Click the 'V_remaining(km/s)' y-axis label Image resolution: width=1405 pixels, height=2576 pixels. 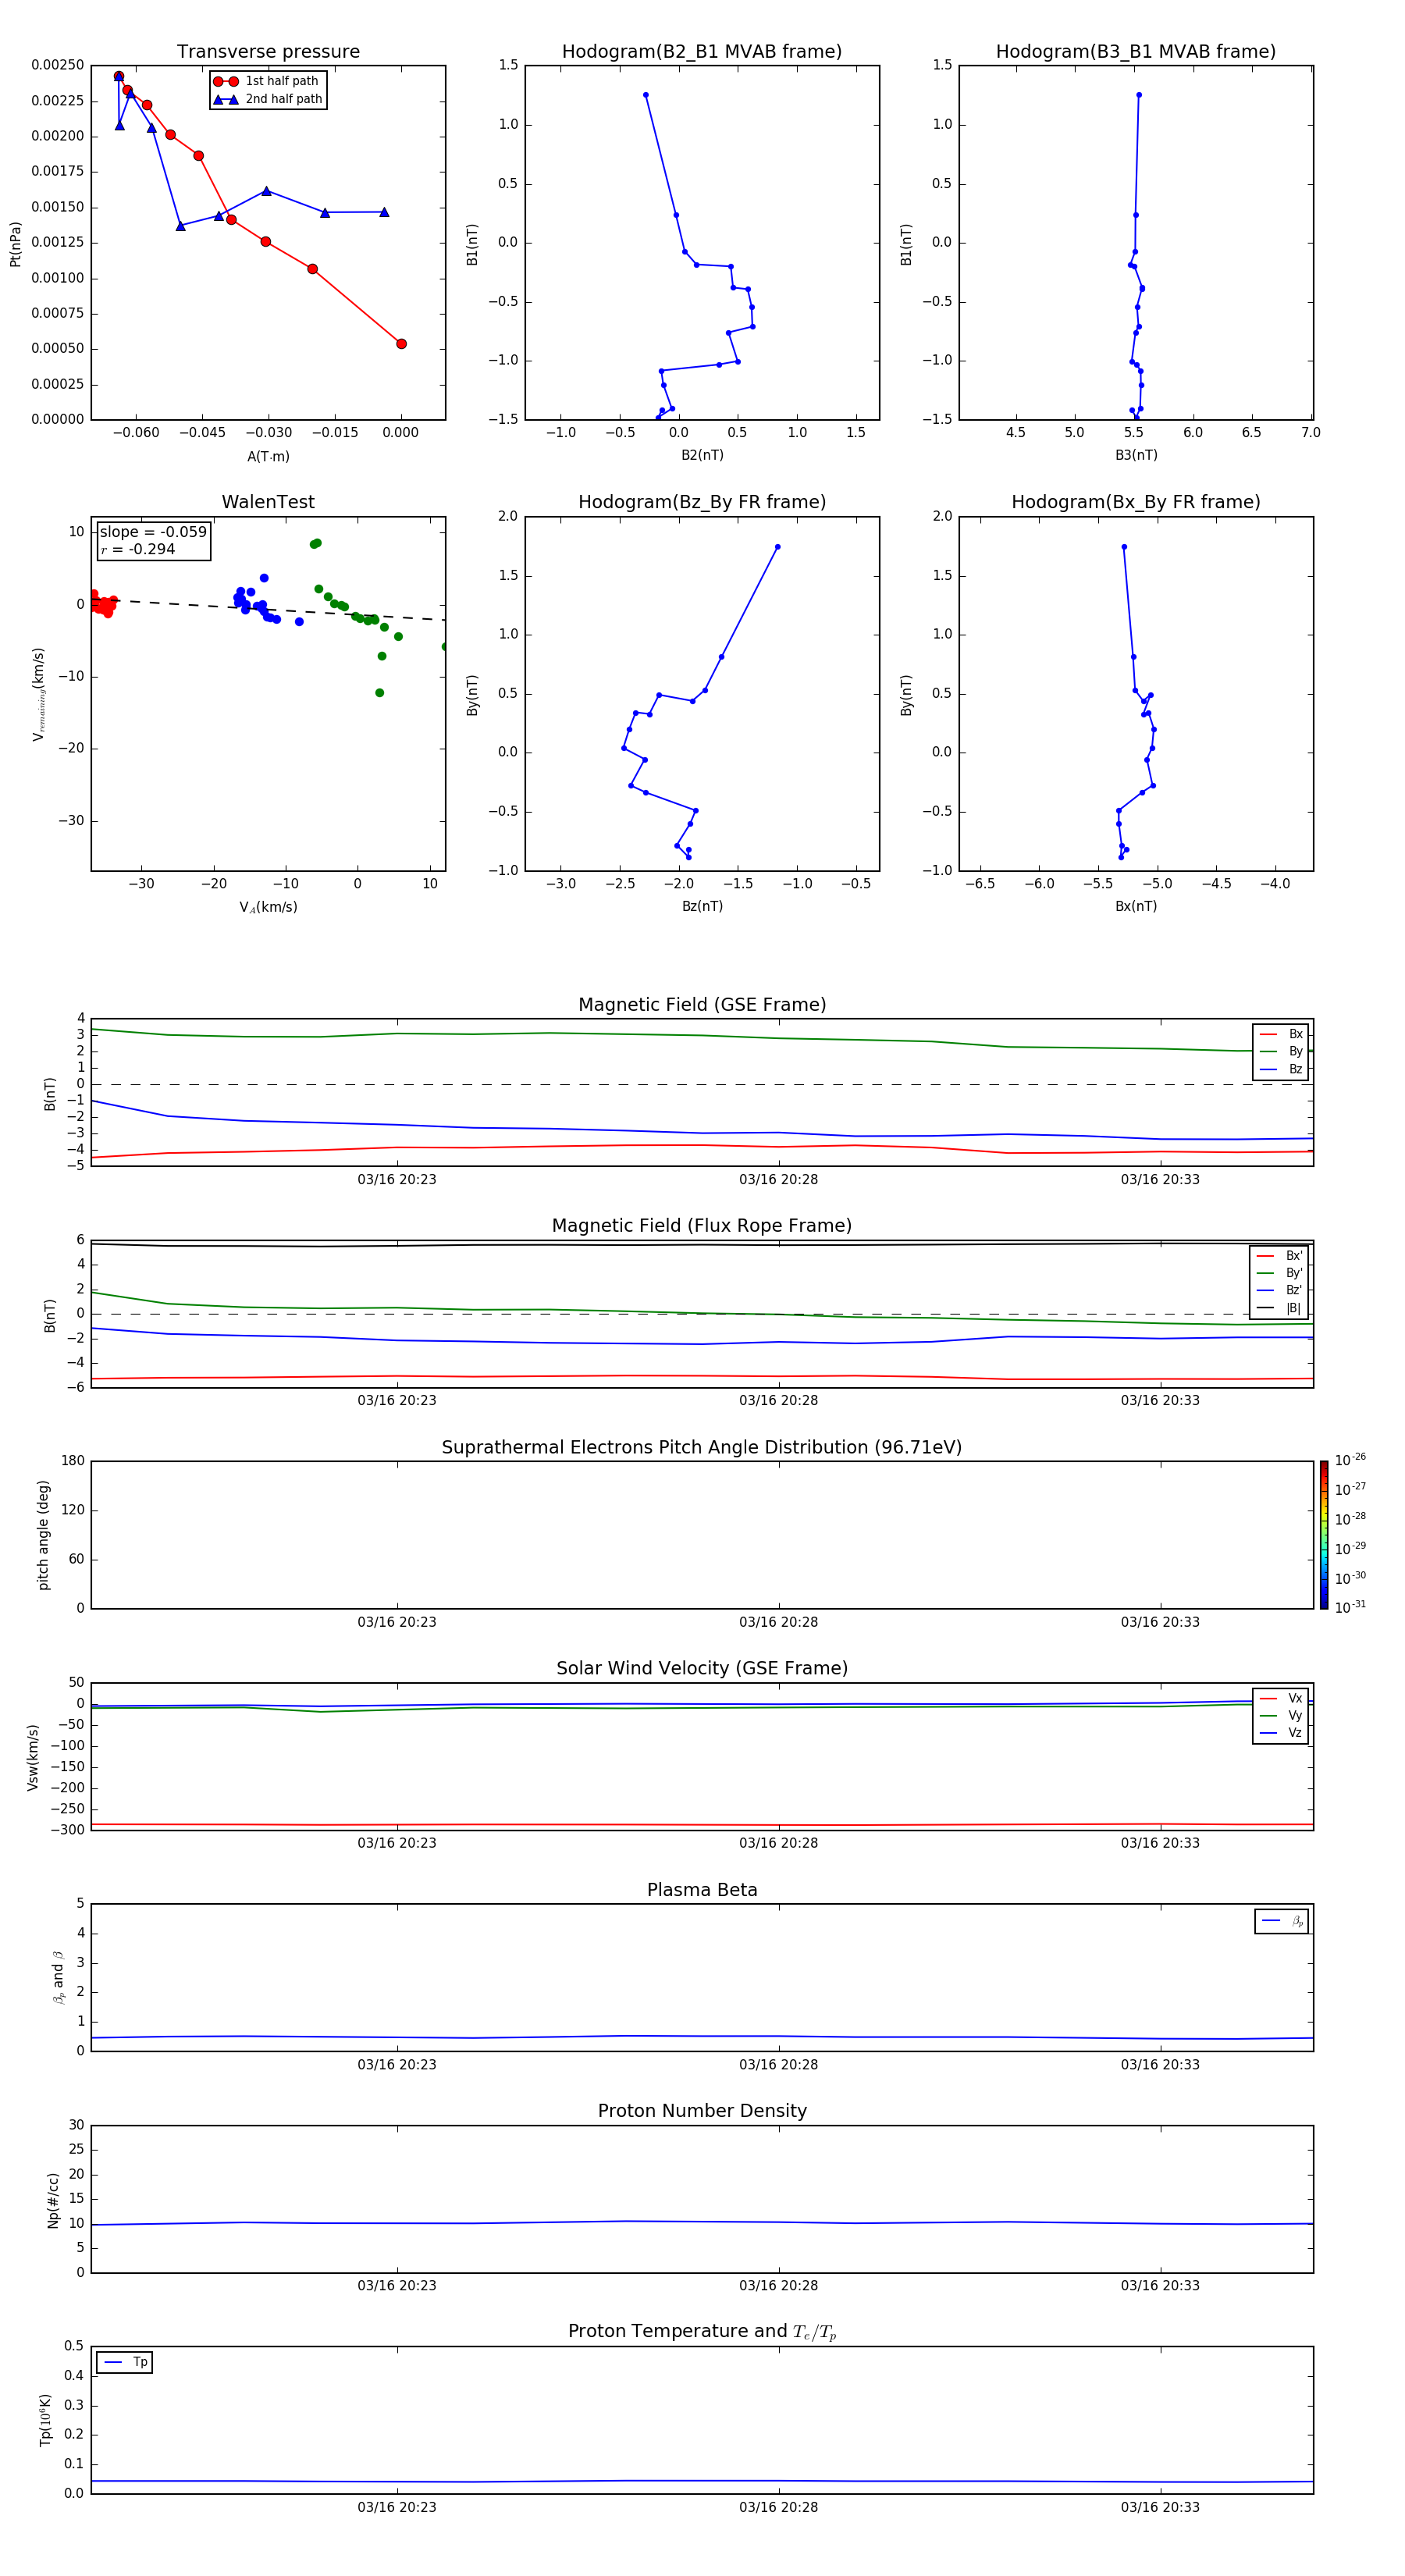coord(38,694)
